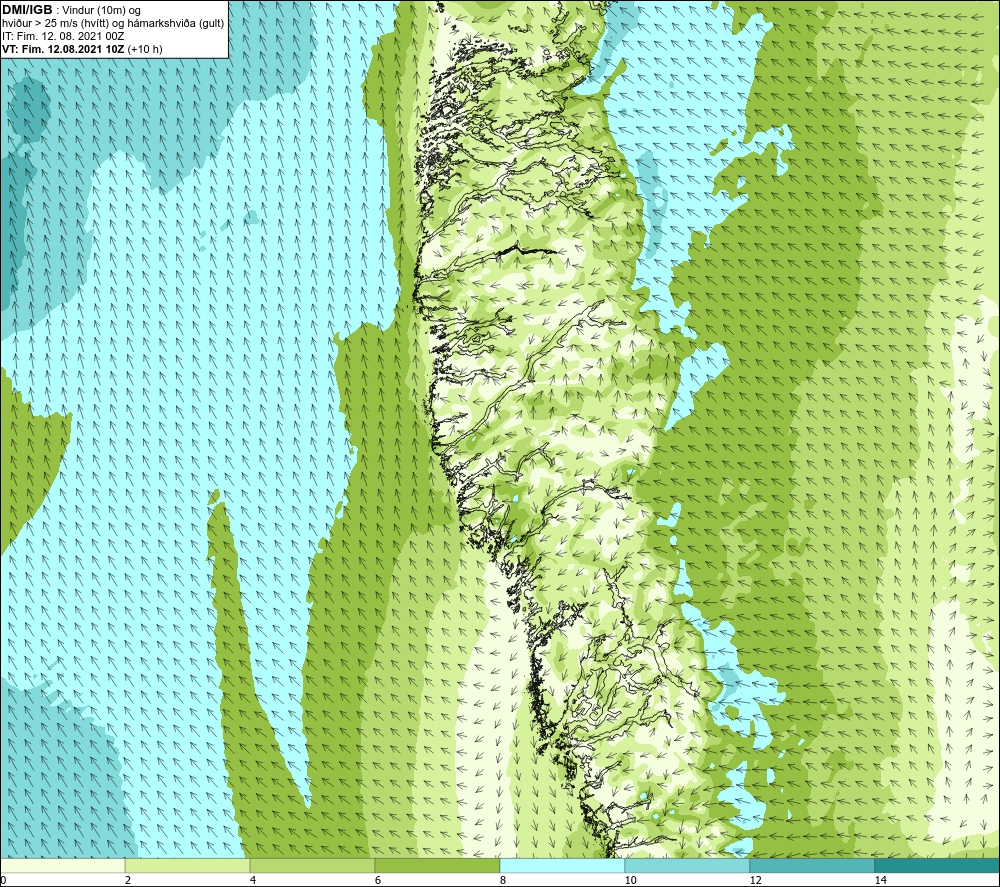Click the legend label '8'
The height and width of the screenshot is (887, 1000).
pyautogui.click(x=503, y=880)
